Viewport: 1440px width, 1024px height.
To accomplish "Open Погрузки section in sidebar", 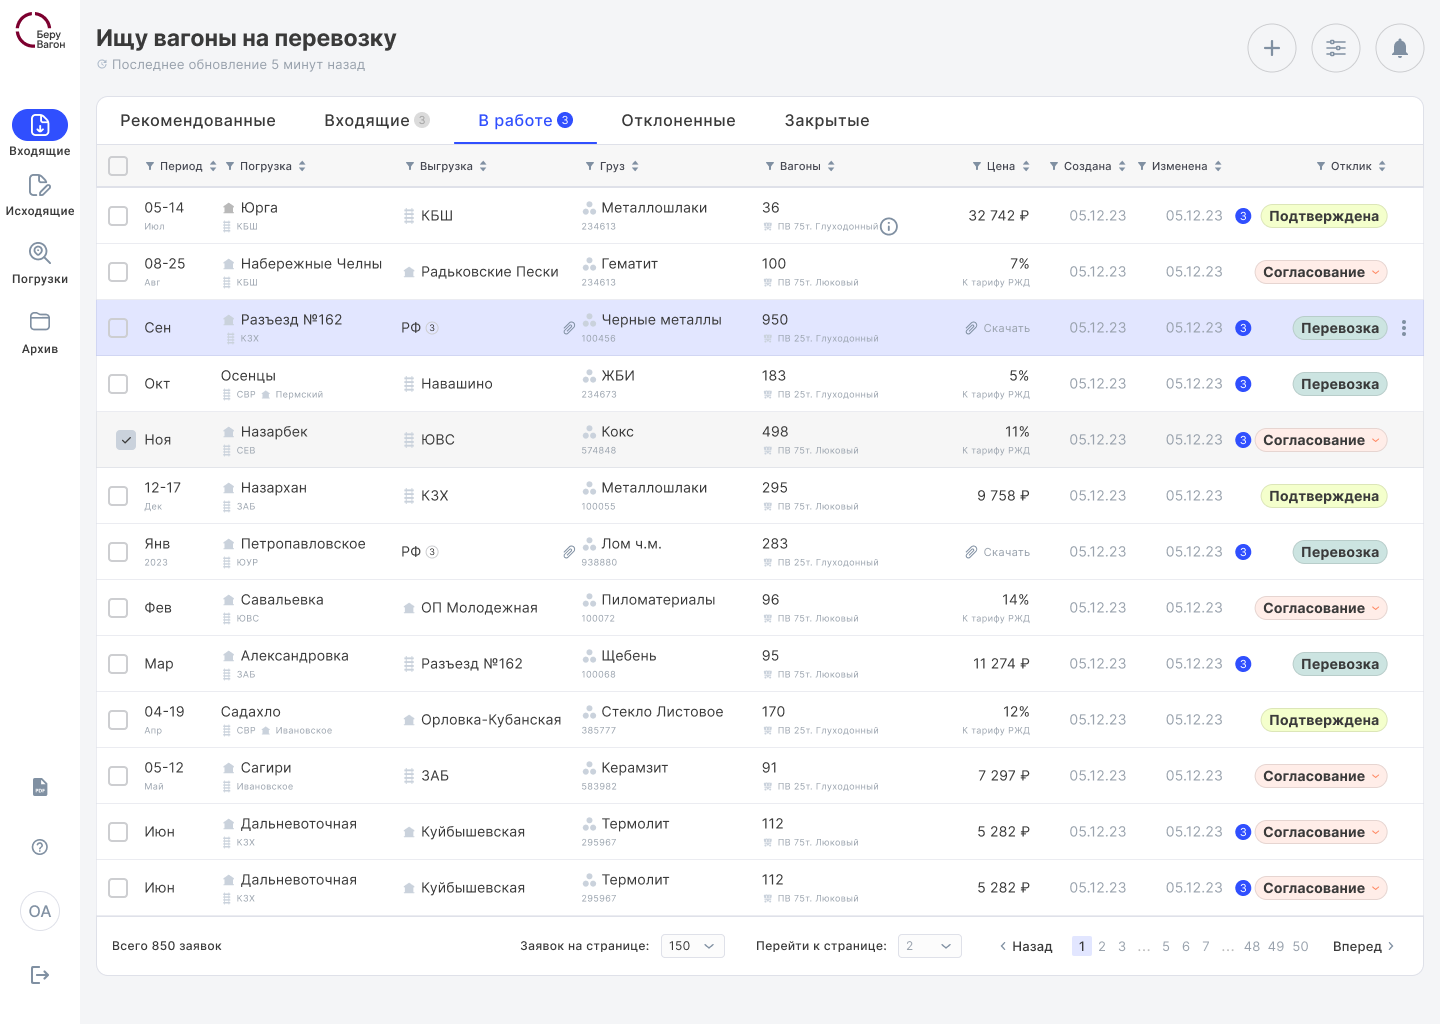I will point(40,263).
